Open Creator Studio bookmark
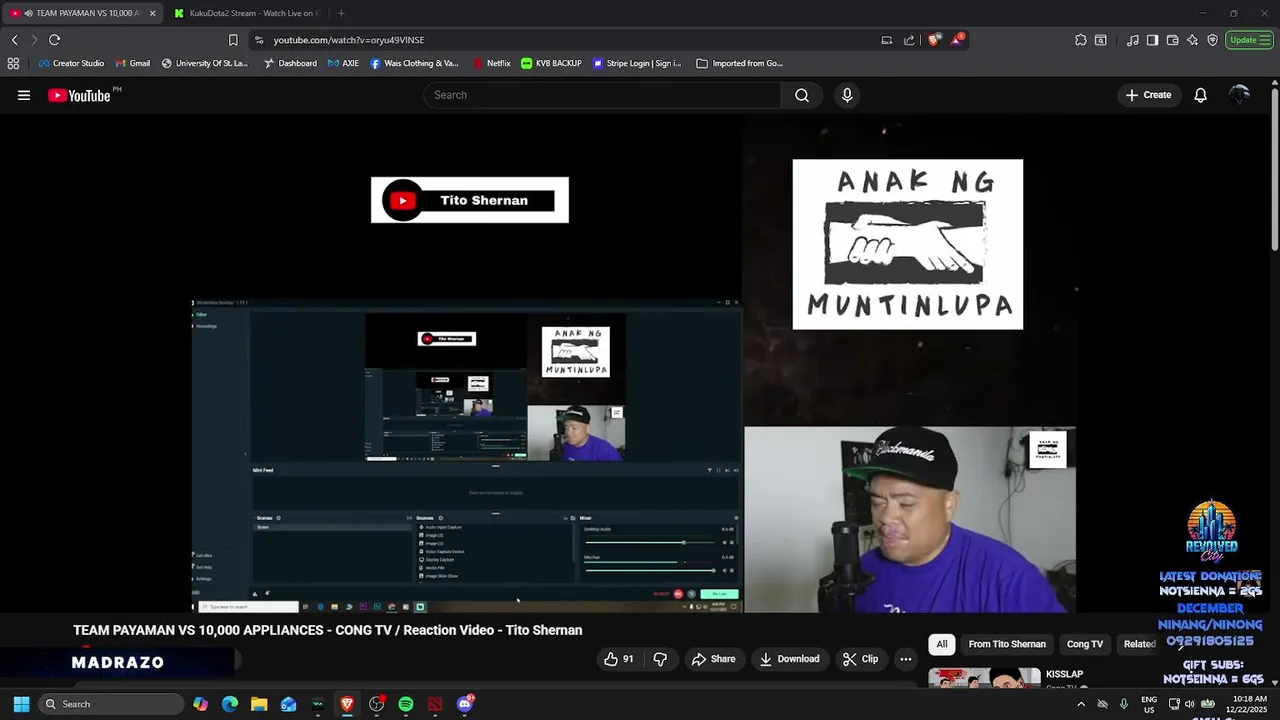 tap(71, 63)
